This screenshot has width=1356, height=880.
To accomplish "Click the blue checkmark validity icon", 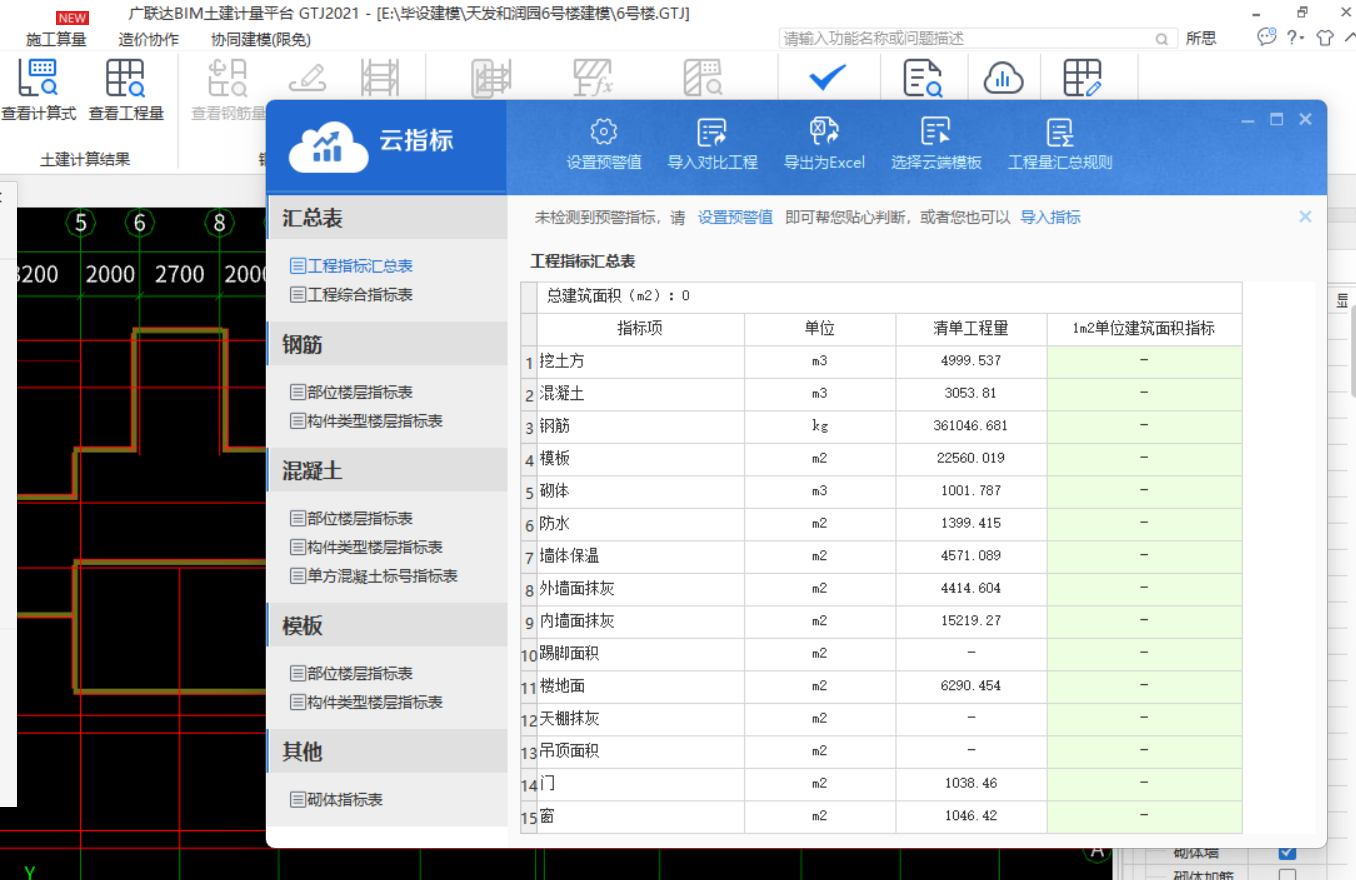I will [x=827, y=76].
